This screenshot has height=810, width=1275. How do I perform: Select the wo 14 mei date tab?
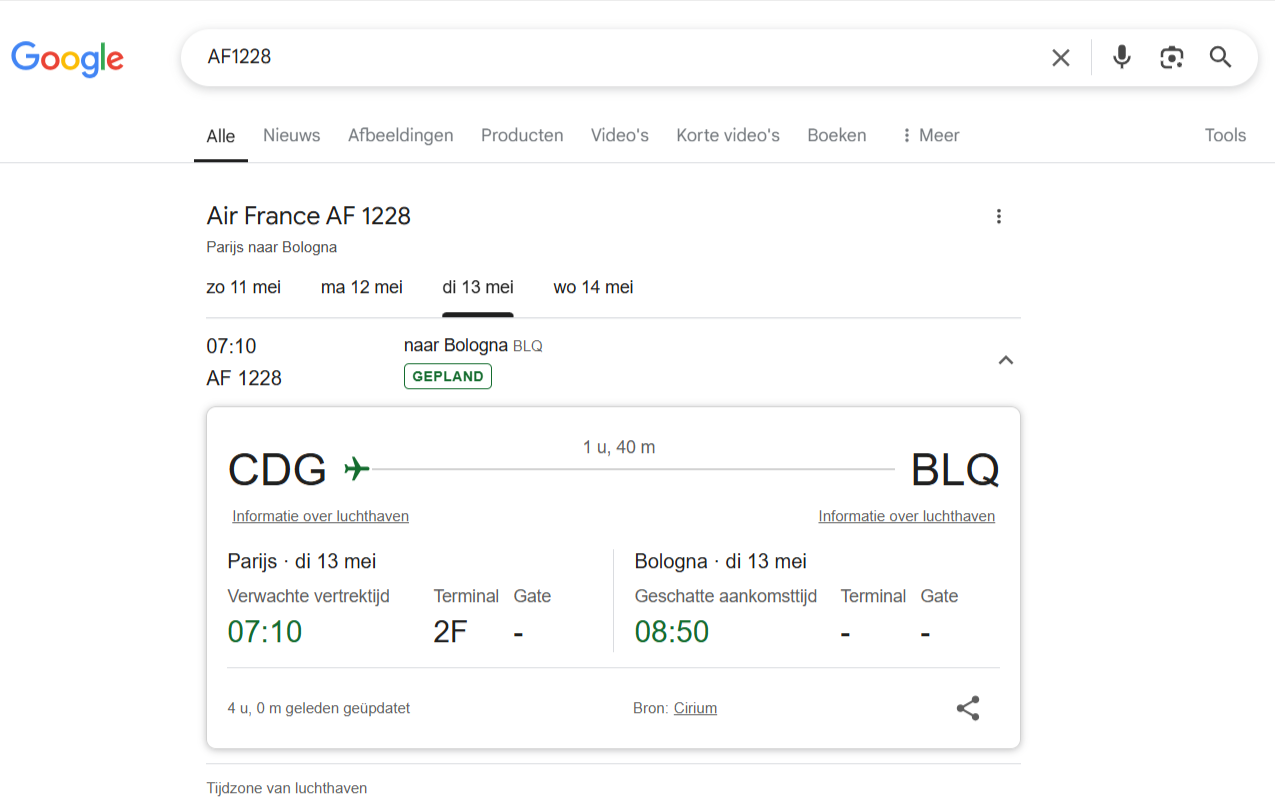(x=593, y=287)
